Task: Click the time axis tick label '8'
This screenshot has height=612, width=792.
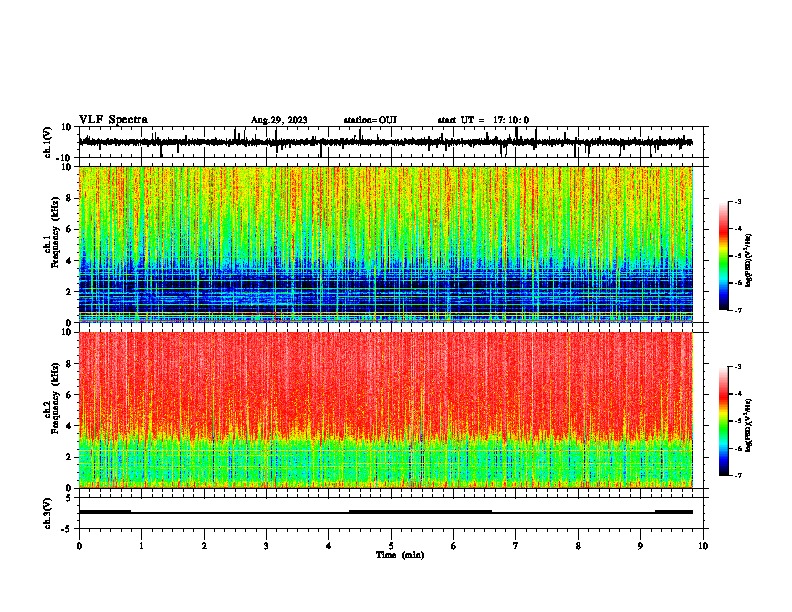Action: [x=578, y=546]
